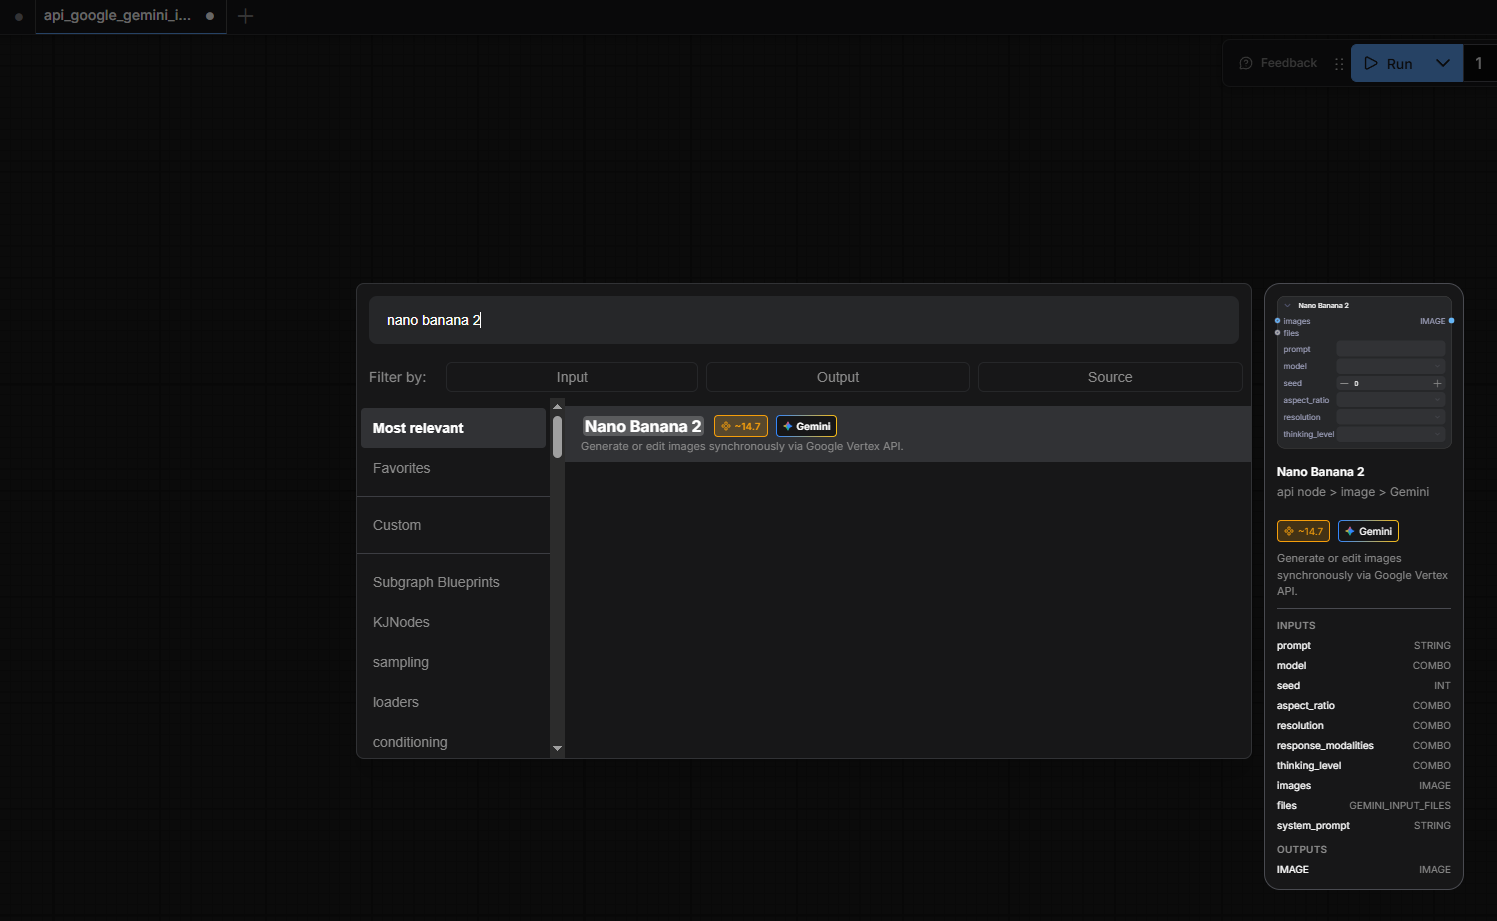The image size is (1497, 921).
Task: Show the Favorites category
Action: [454, 468]
